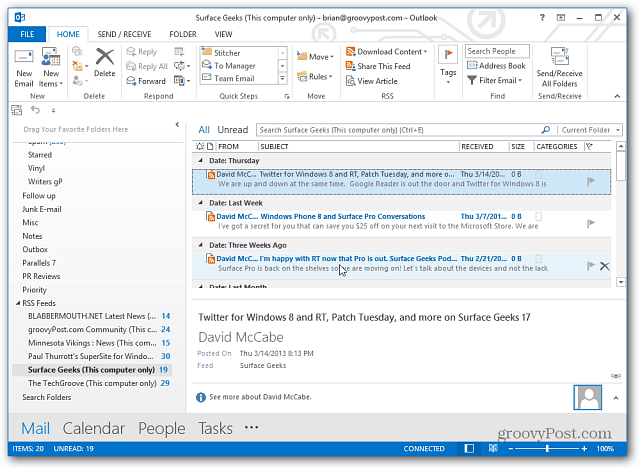Click the navigation more options dots
Image resolution: width=640 pixels, height=469 pixels.
tap(251, 428)
